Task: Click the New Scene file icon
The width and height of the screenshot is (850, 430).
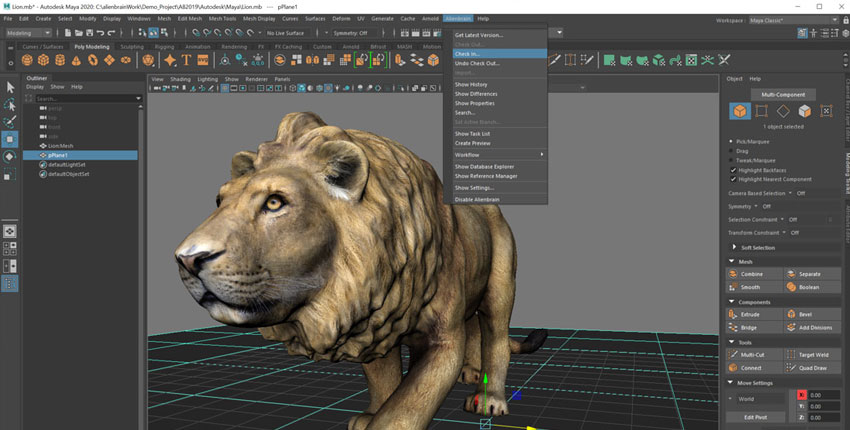Action: click(x=68, y=33)
